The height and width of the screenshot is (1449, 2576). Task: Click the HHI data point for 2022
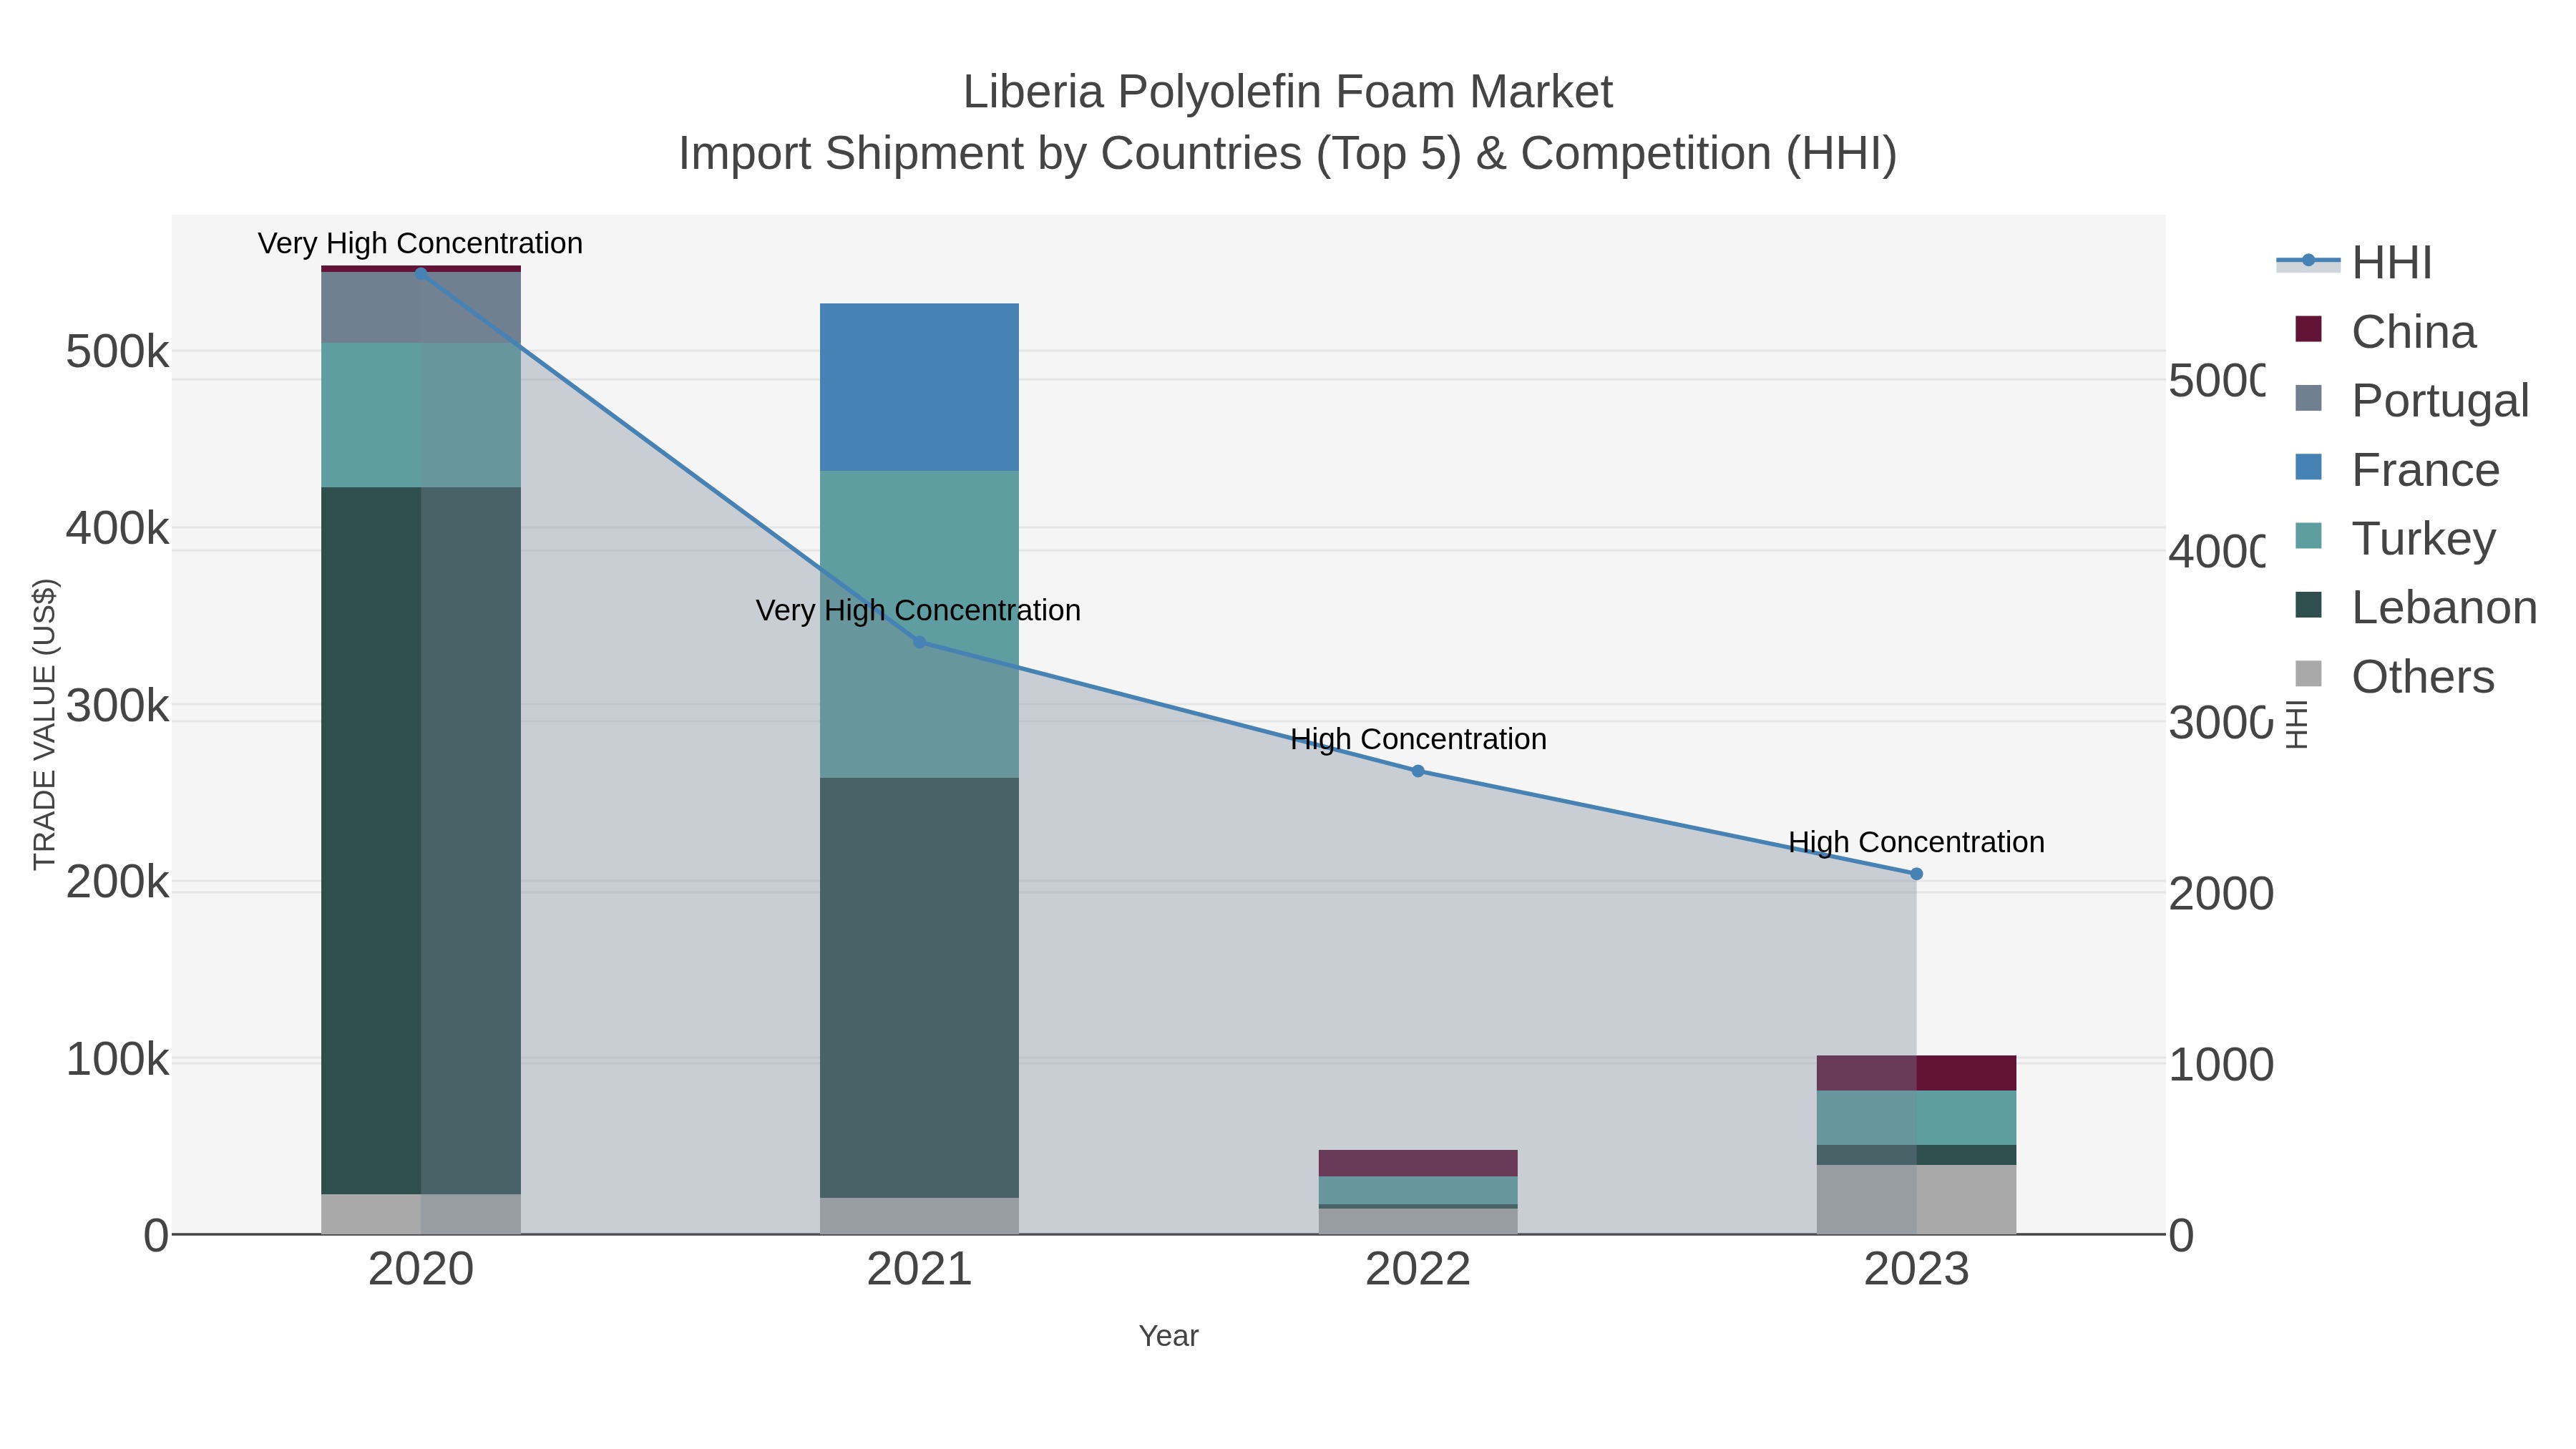pyautogui.click(x=1418, y=771)
